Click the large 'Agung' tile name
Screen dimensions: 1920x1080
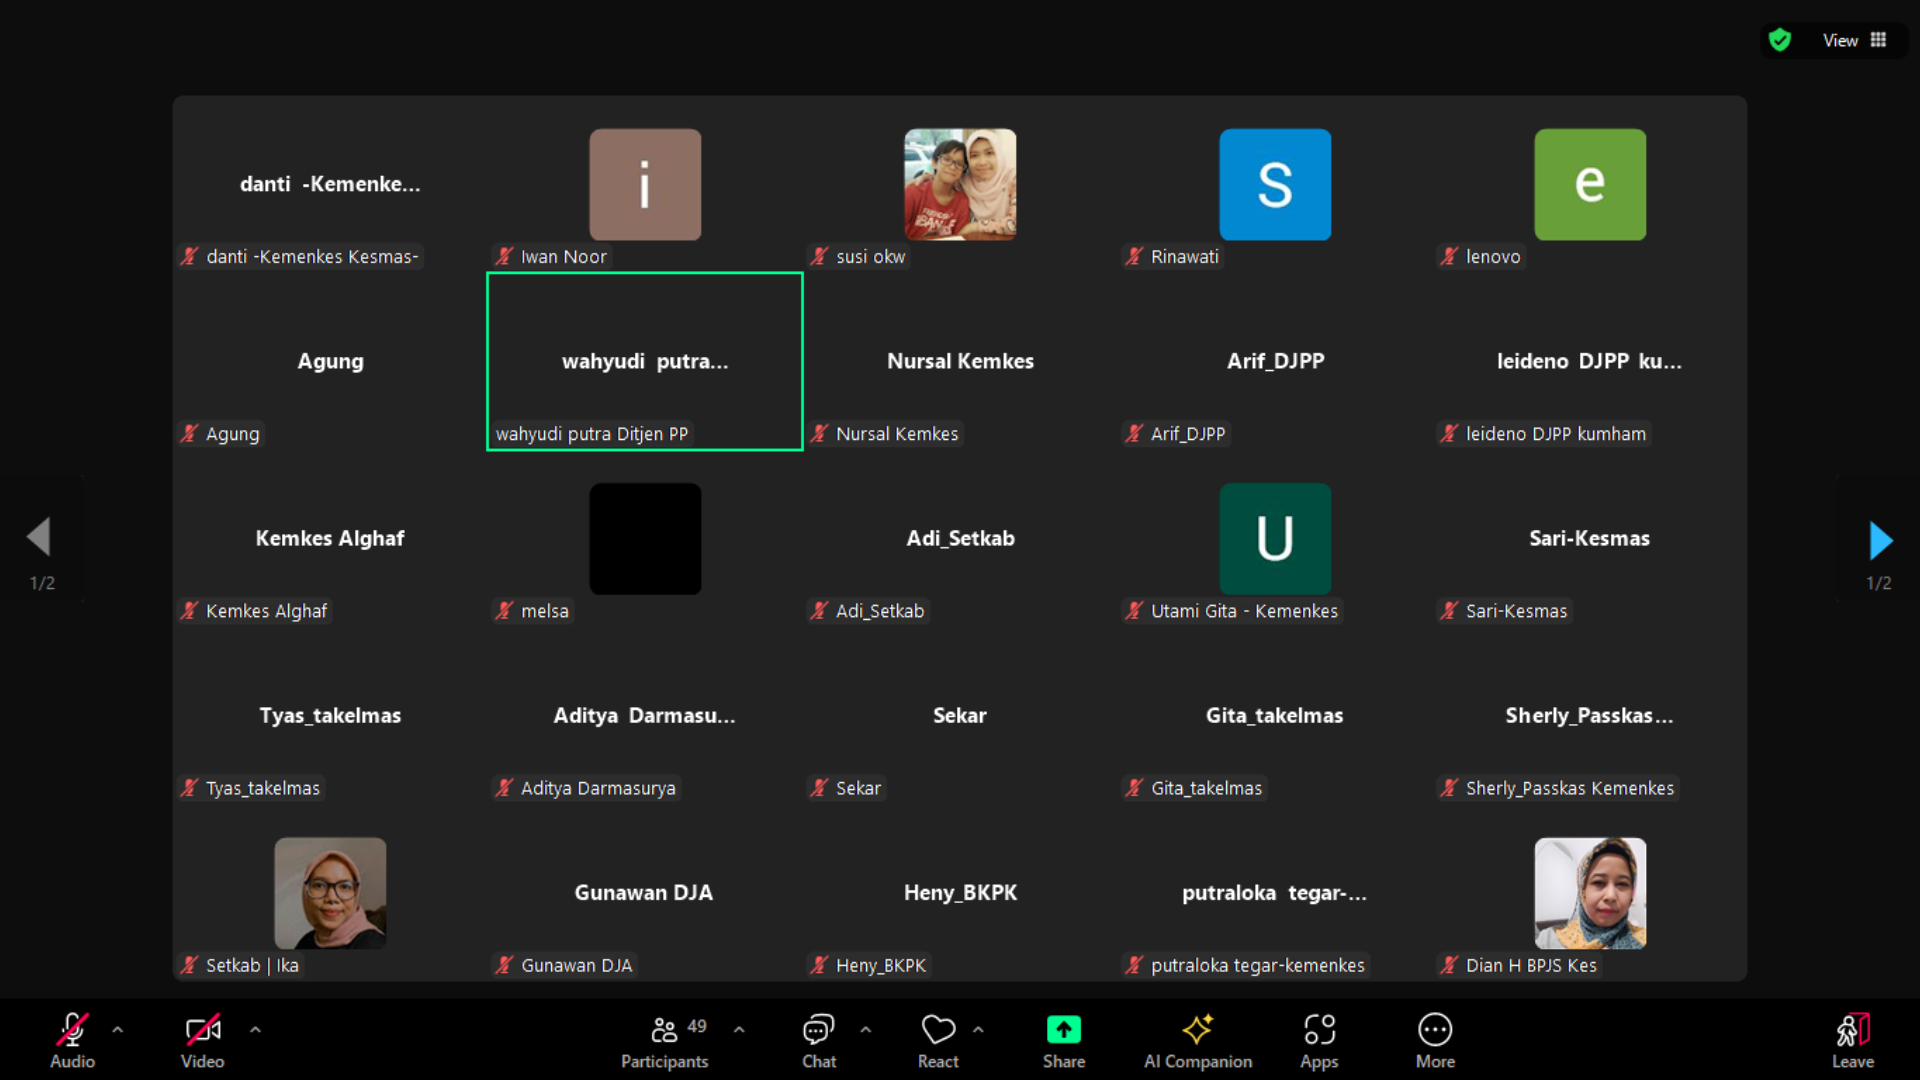point(330,361)
